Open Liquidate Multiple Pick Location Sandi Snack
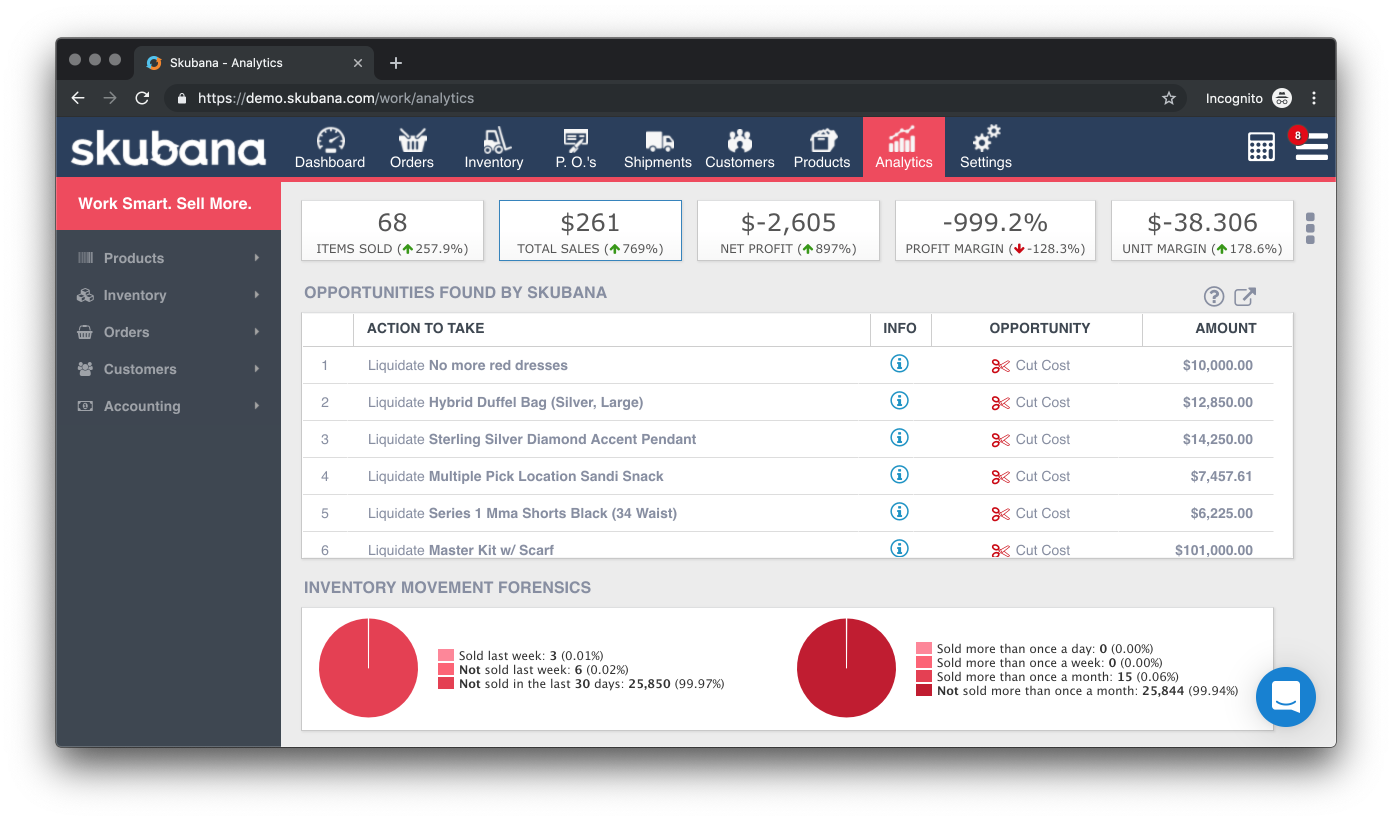 click(x=515, y=476)
